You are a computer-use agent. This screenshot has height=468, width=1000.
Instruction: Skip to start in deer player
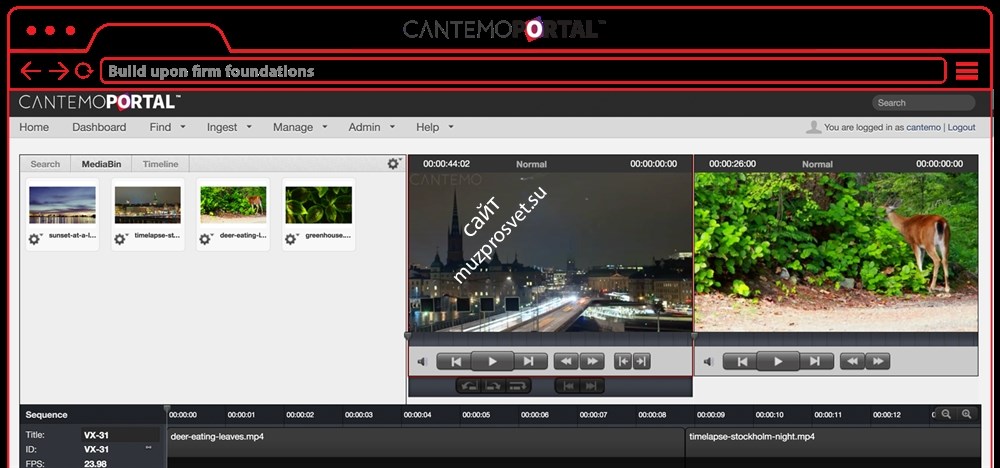[742, 362]
